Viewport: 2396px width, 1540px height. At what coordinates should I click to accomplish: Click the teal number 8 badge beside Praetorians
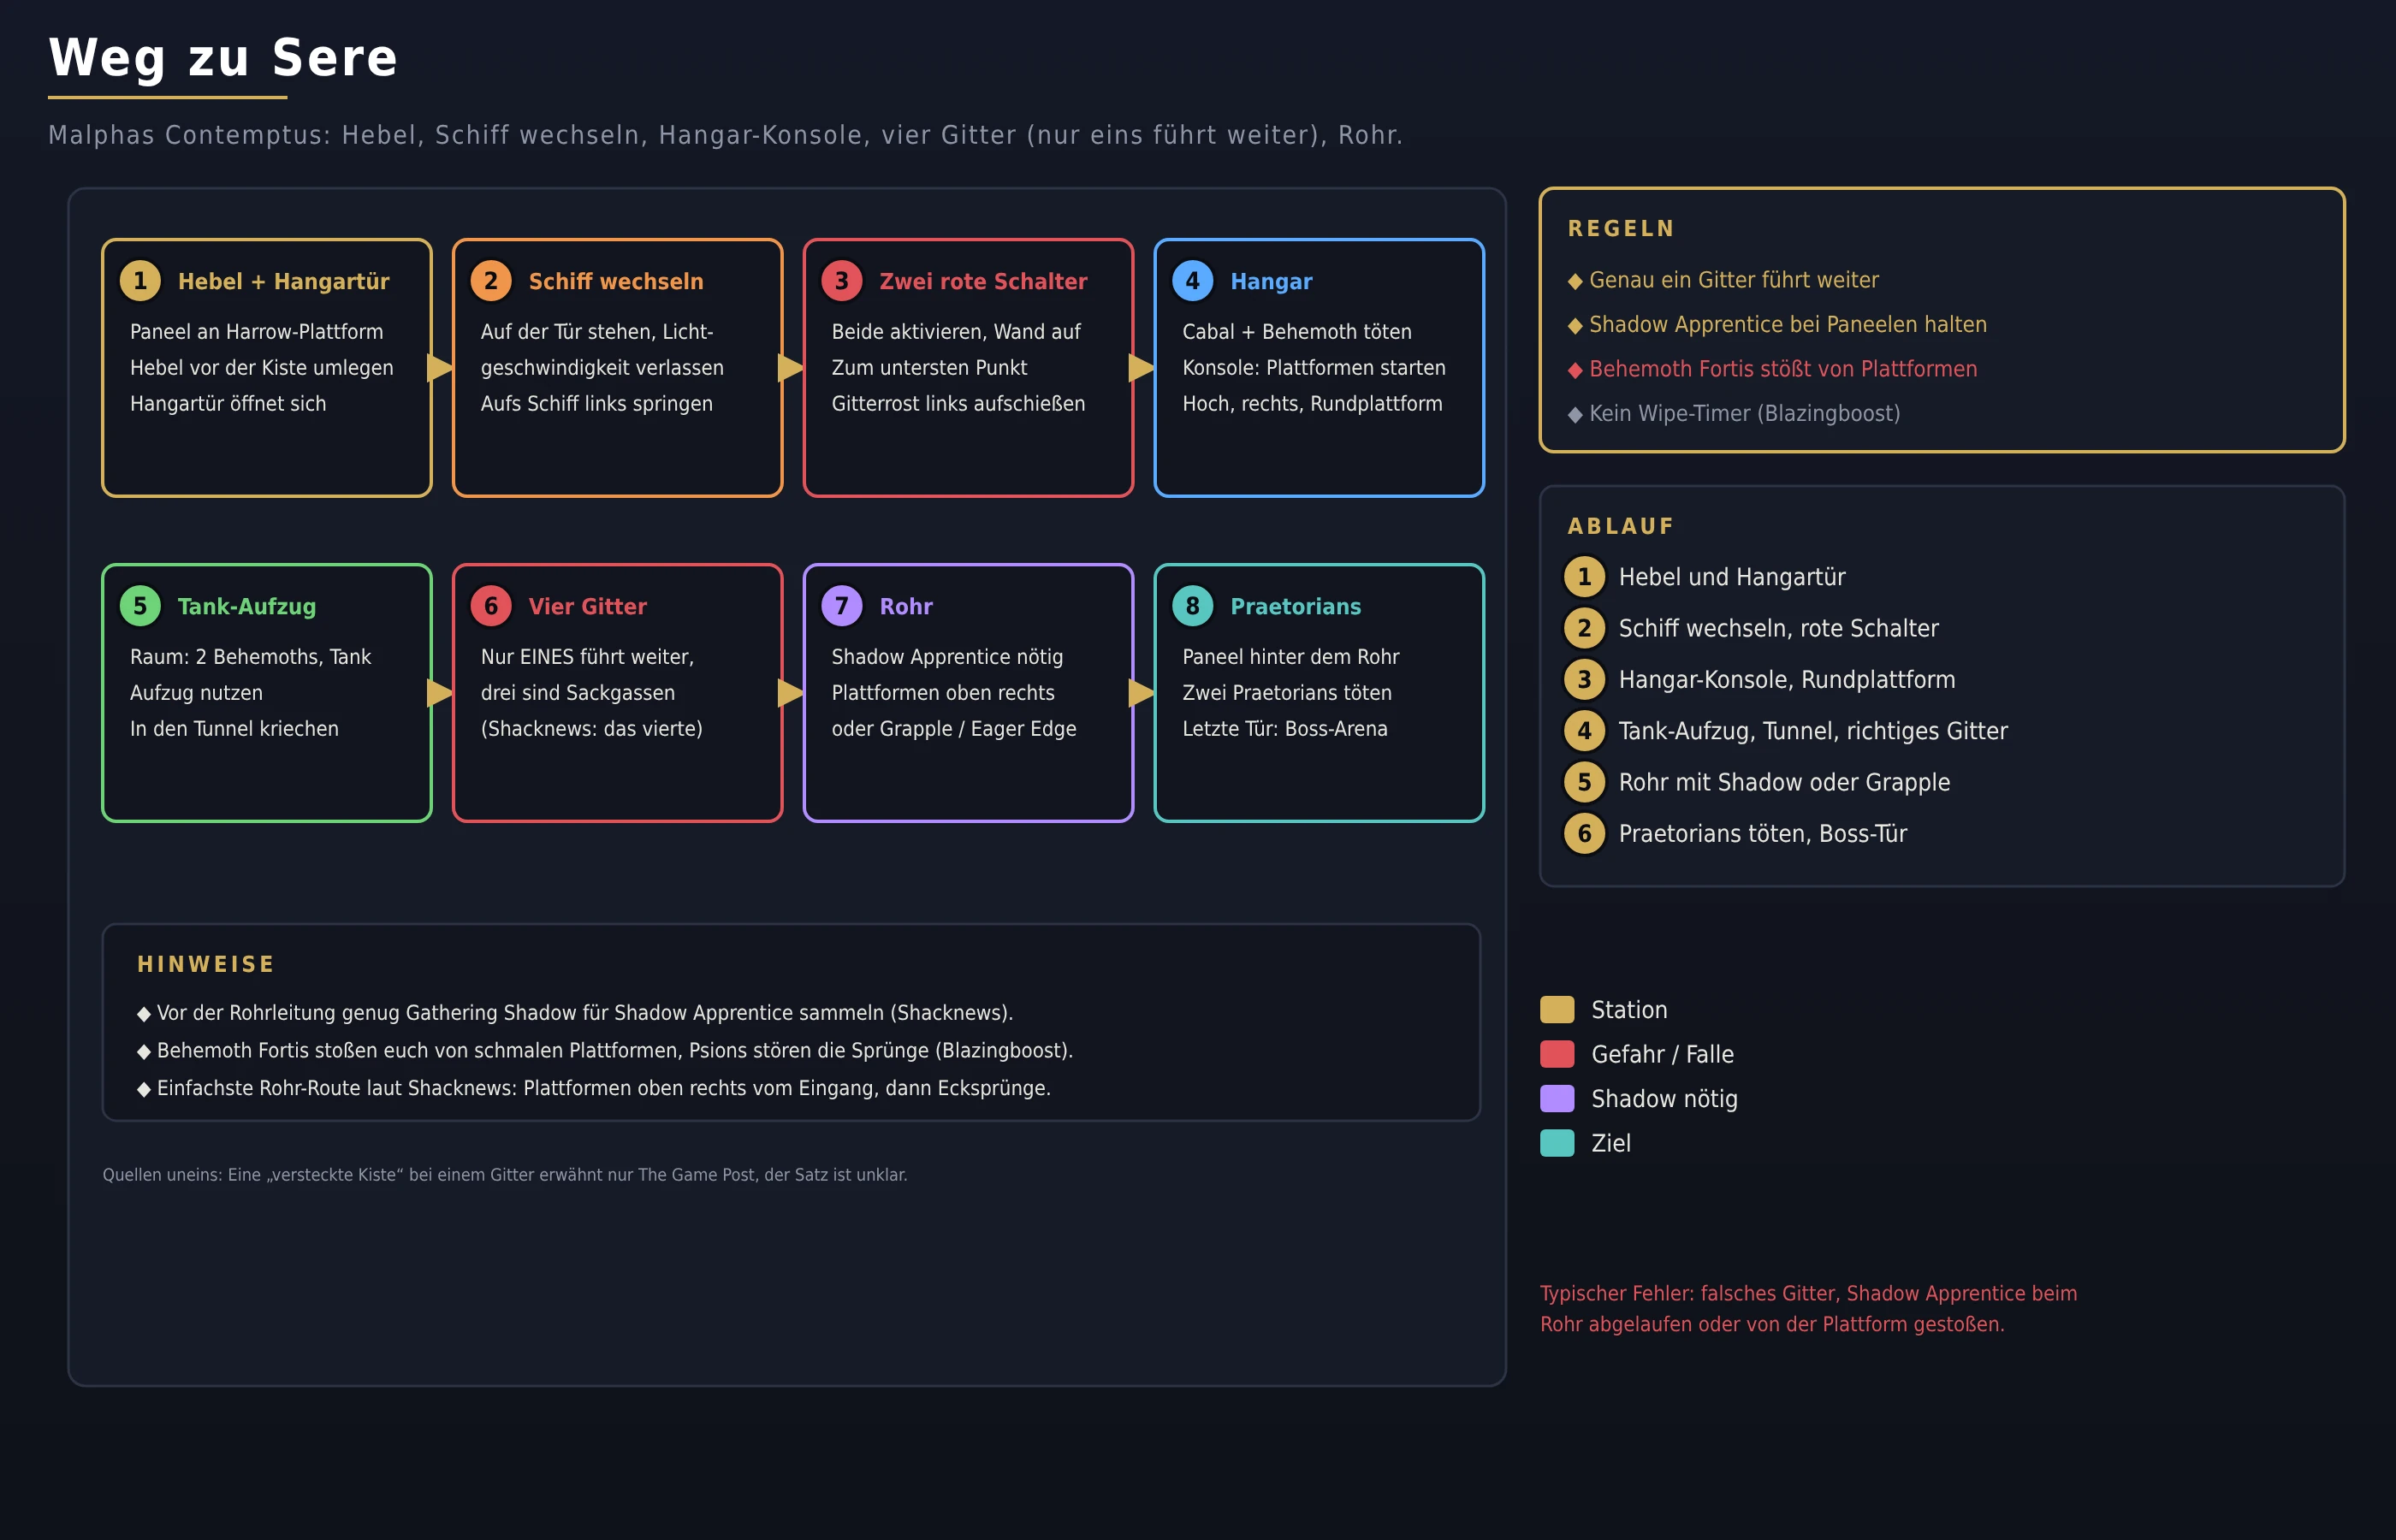(x=1193, y=606)
